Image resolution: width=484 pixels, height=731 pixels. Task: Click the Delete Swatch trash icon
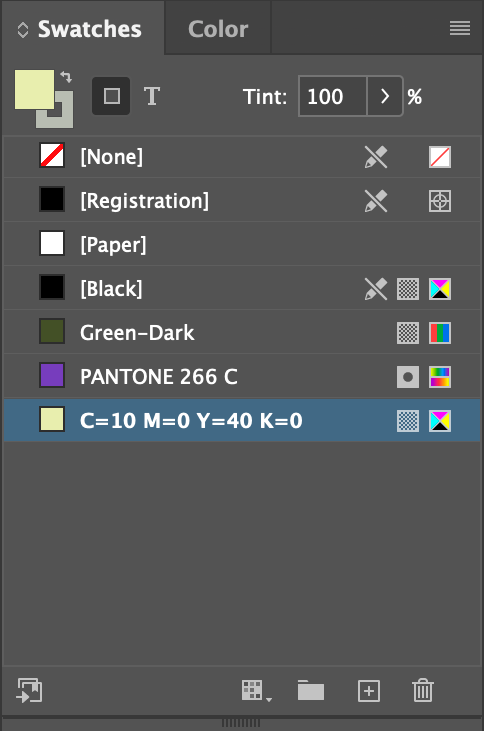[x=423, y=690]
